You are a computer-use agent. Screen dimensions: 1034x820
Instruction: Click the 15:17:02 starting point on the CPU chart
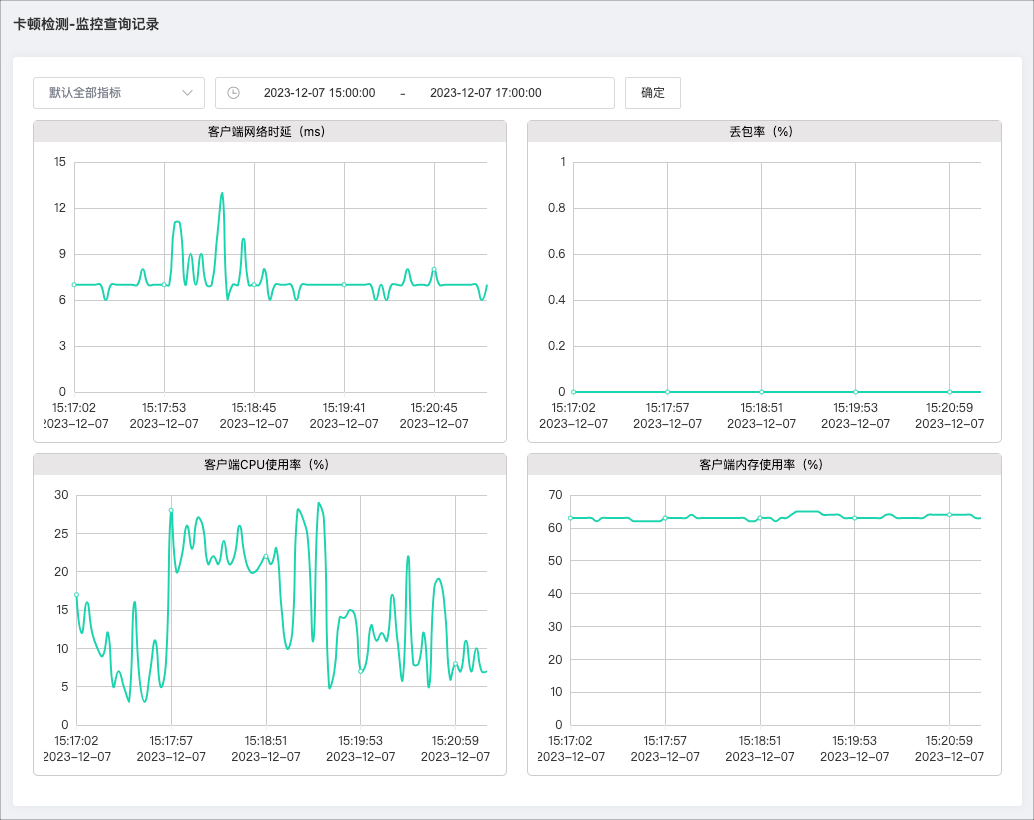76,595
